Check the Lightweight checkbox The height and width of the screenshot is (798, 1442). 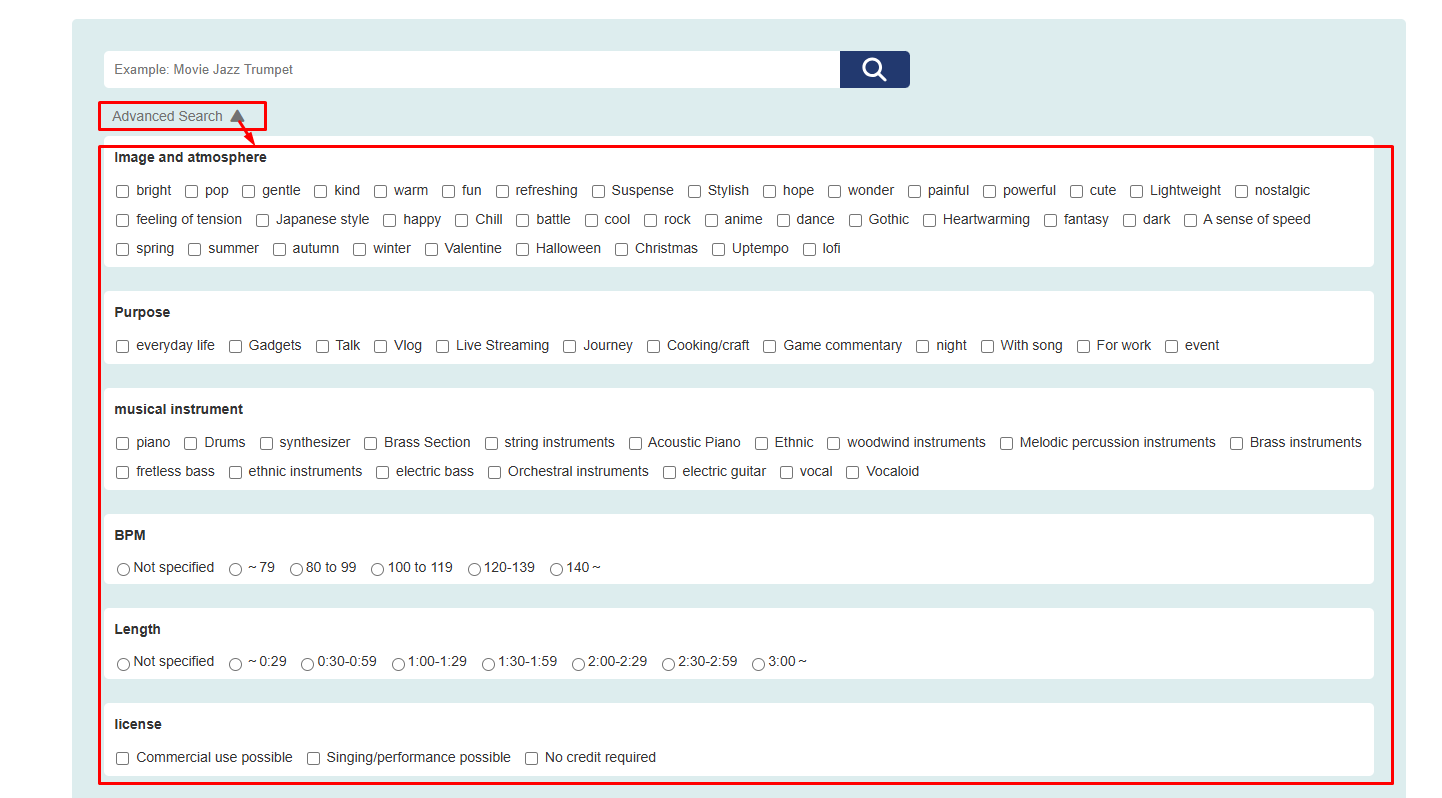point(1137,191)
